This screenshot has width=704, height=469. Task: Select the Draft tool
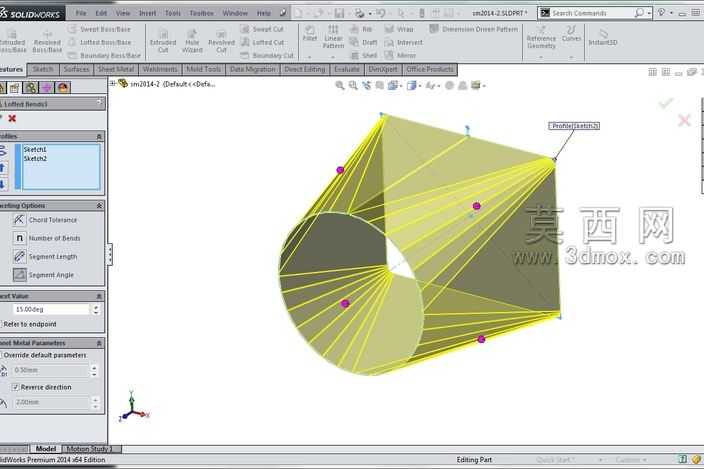[x=364, y=42]
